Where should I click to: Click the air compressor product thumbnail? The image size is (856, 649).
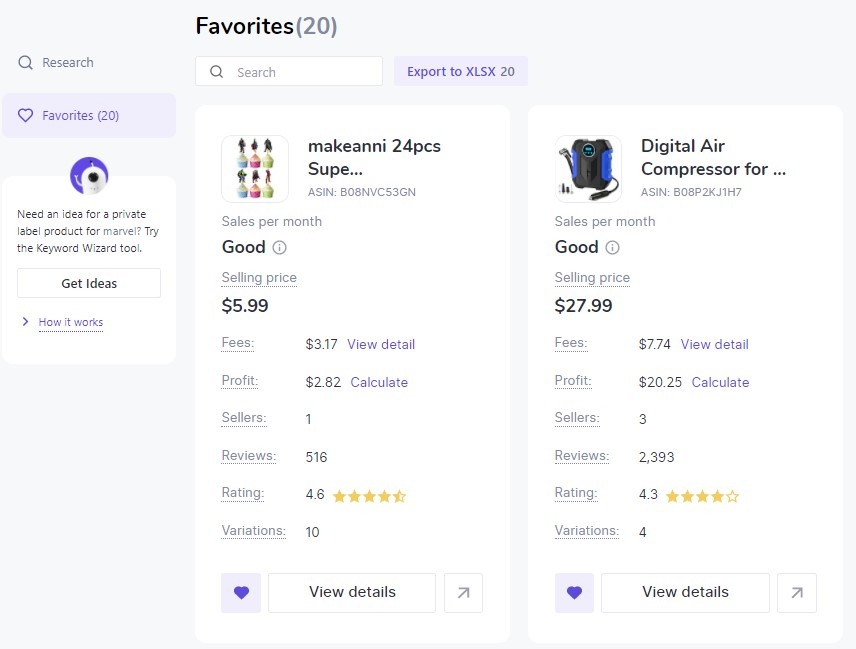588,169
